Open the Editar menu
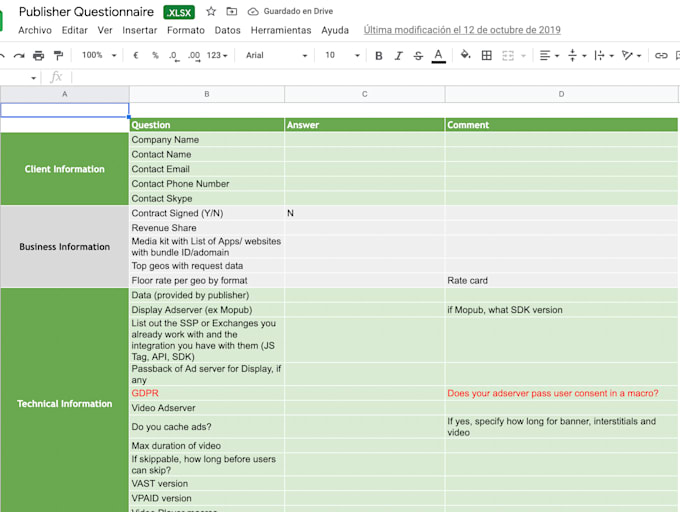 coord(74,30)
